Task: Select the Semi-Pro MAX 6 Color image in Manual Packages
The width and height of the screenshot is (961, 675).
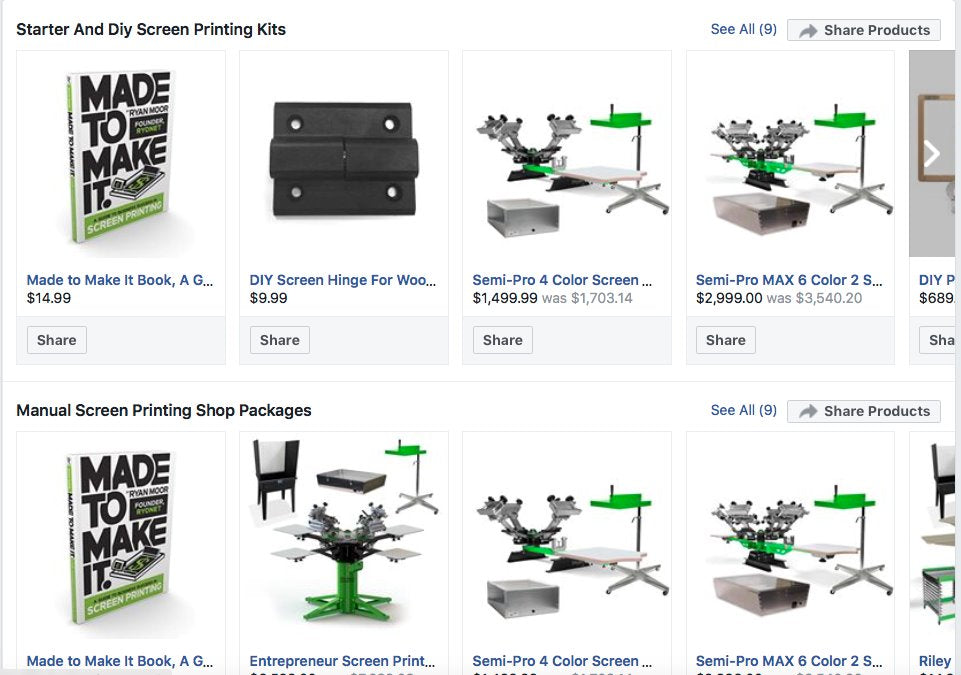Action: 791,549
